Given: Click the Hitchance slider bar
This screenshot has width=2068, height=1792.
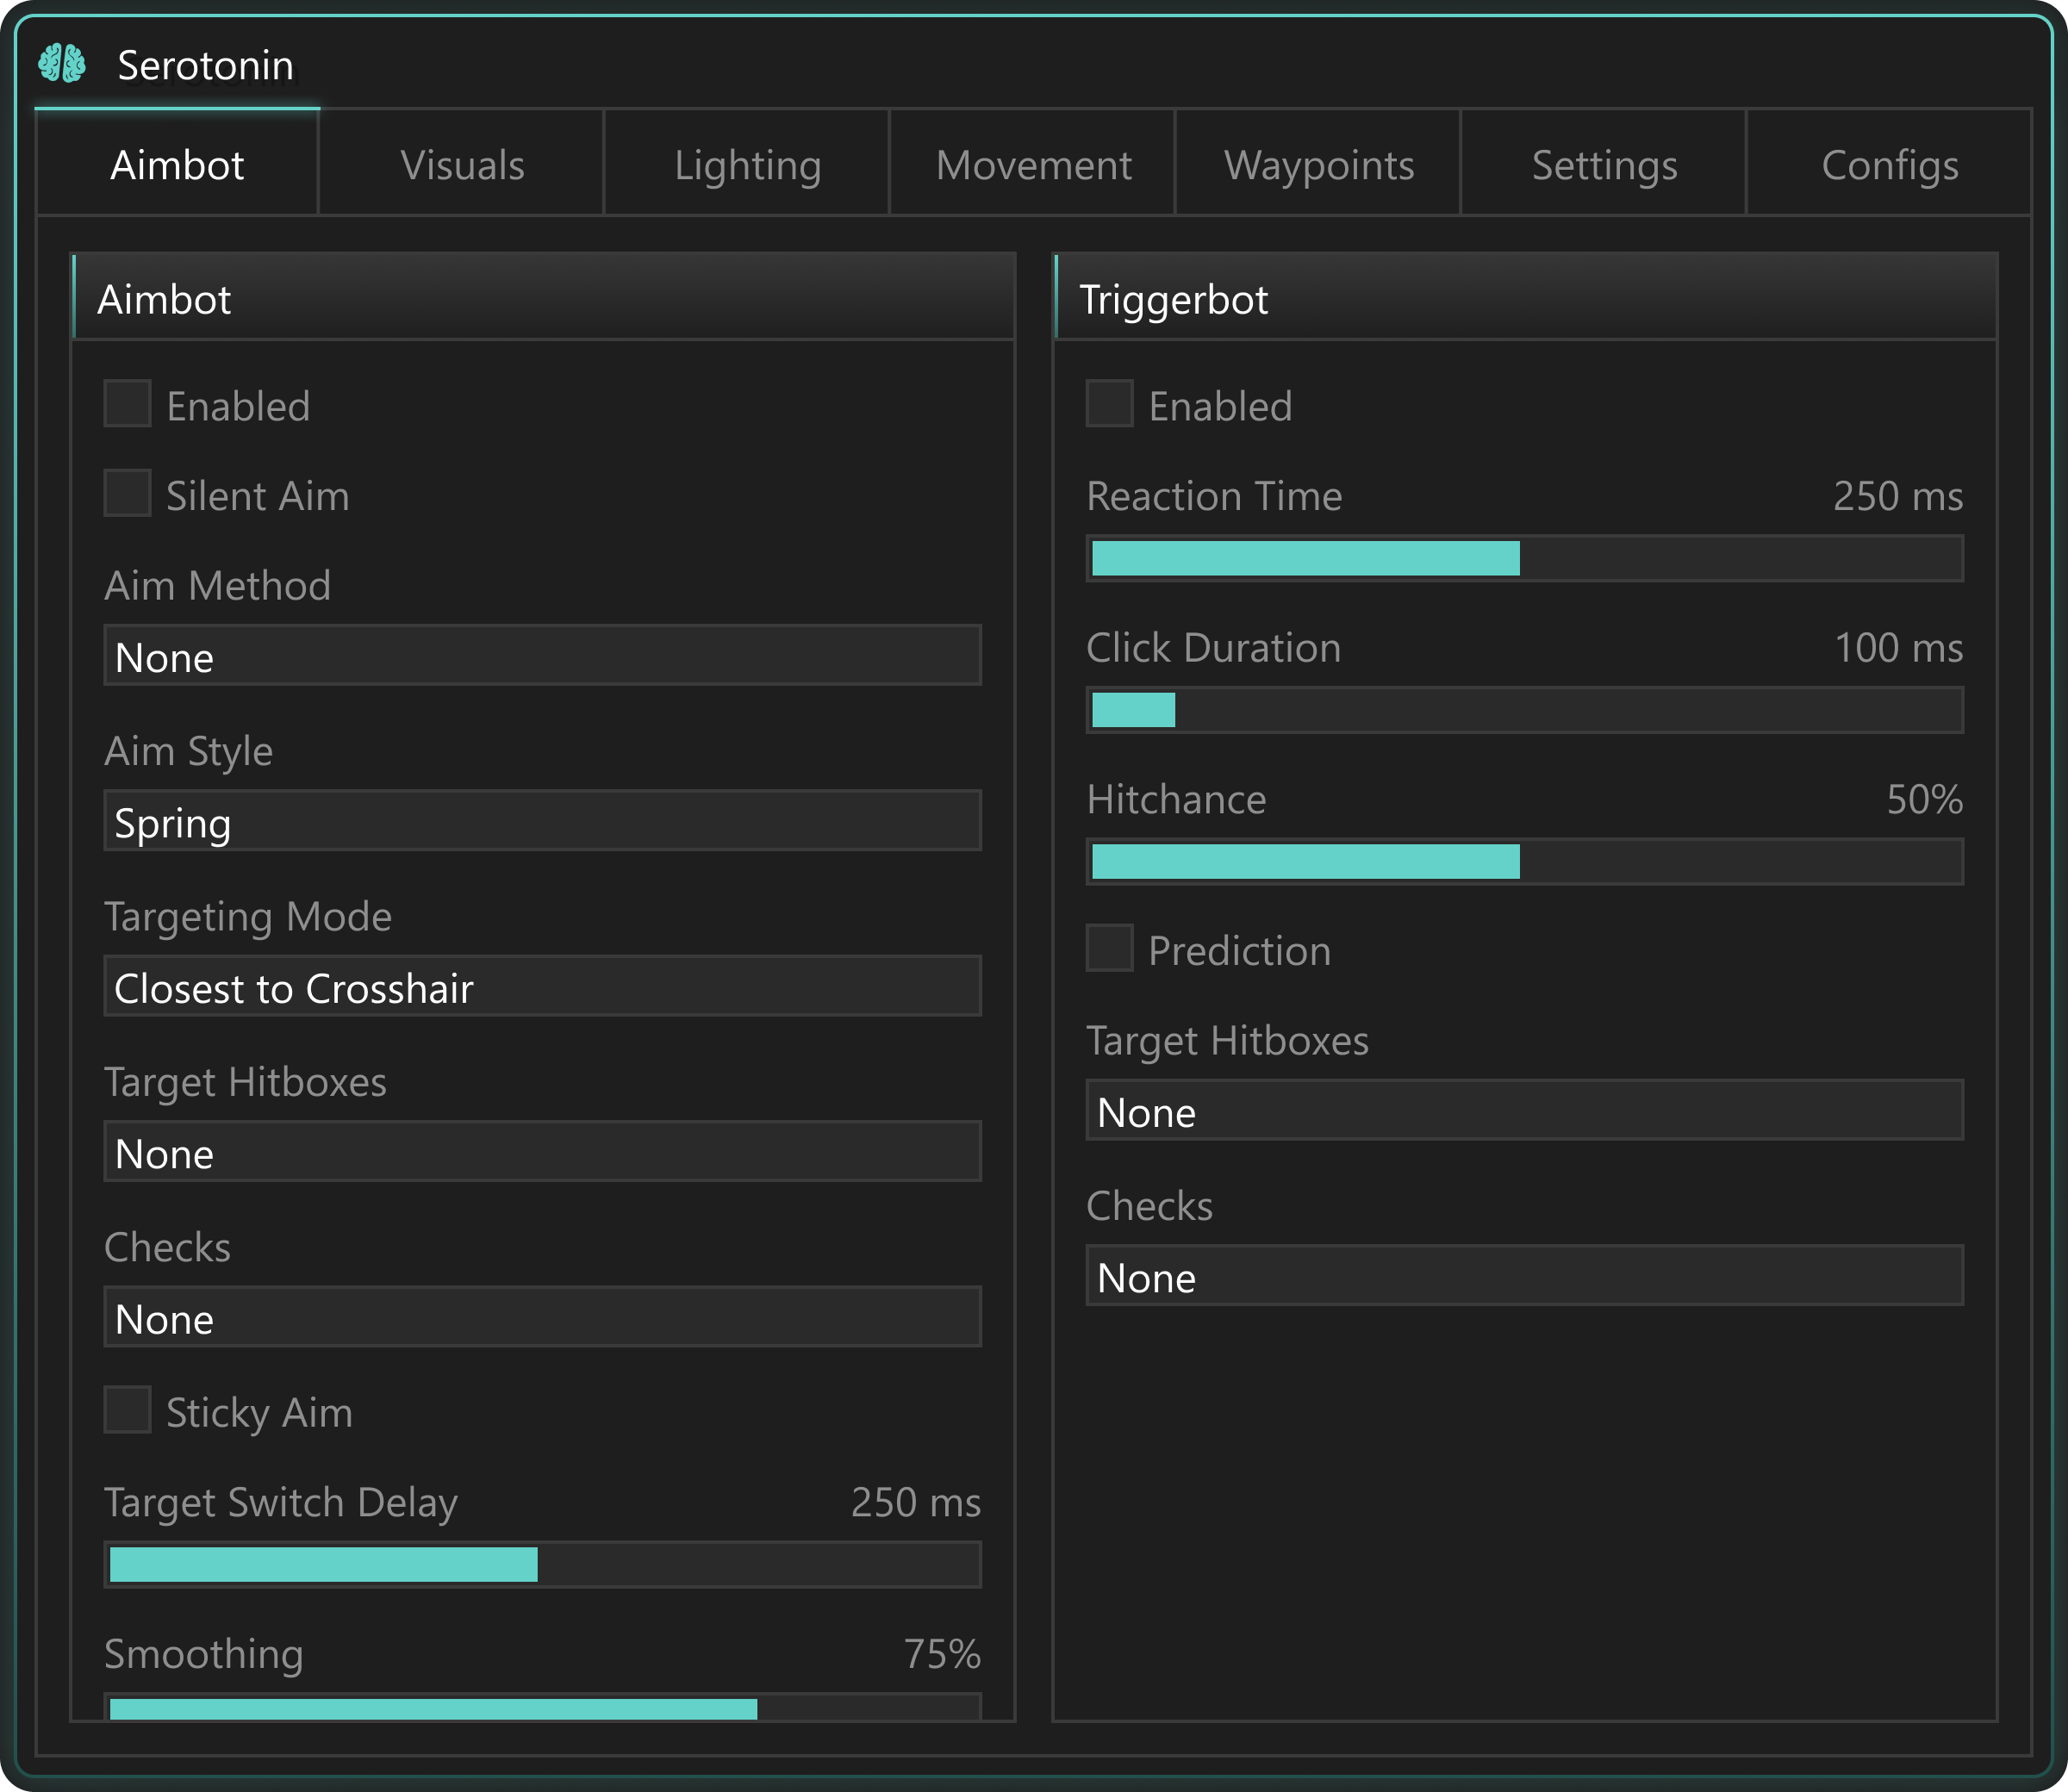Looking at the screenshot, I should 1525,862.
